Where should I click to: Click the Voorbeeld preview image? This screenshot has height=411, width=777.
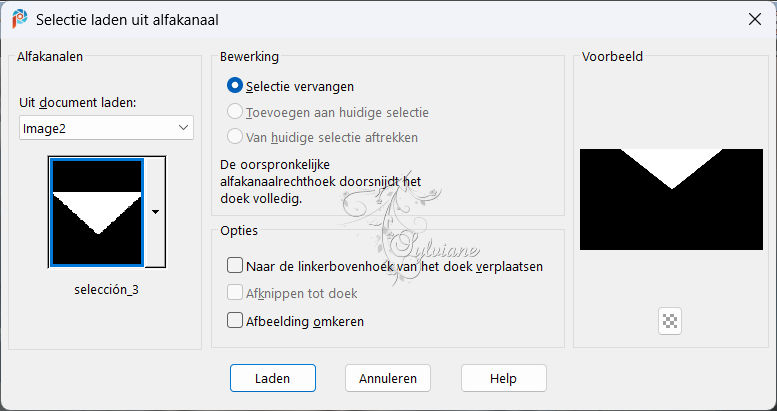pos(671,199)
